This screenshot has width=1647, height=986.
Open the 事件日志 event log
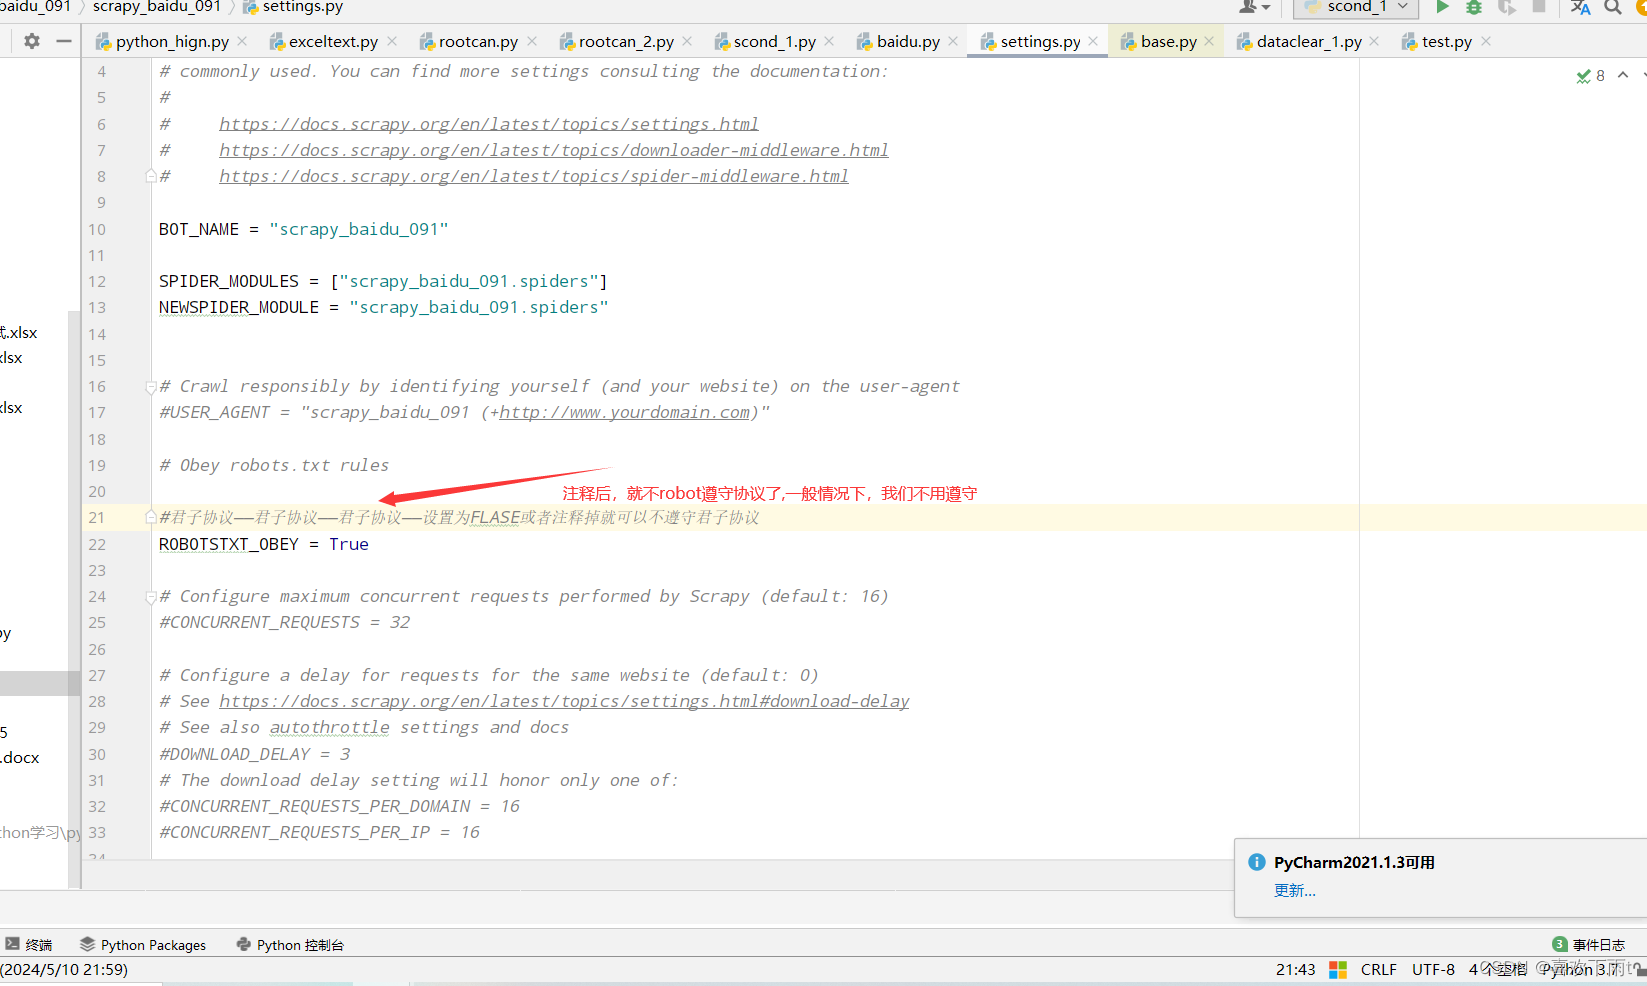(x=1589, y=944)
